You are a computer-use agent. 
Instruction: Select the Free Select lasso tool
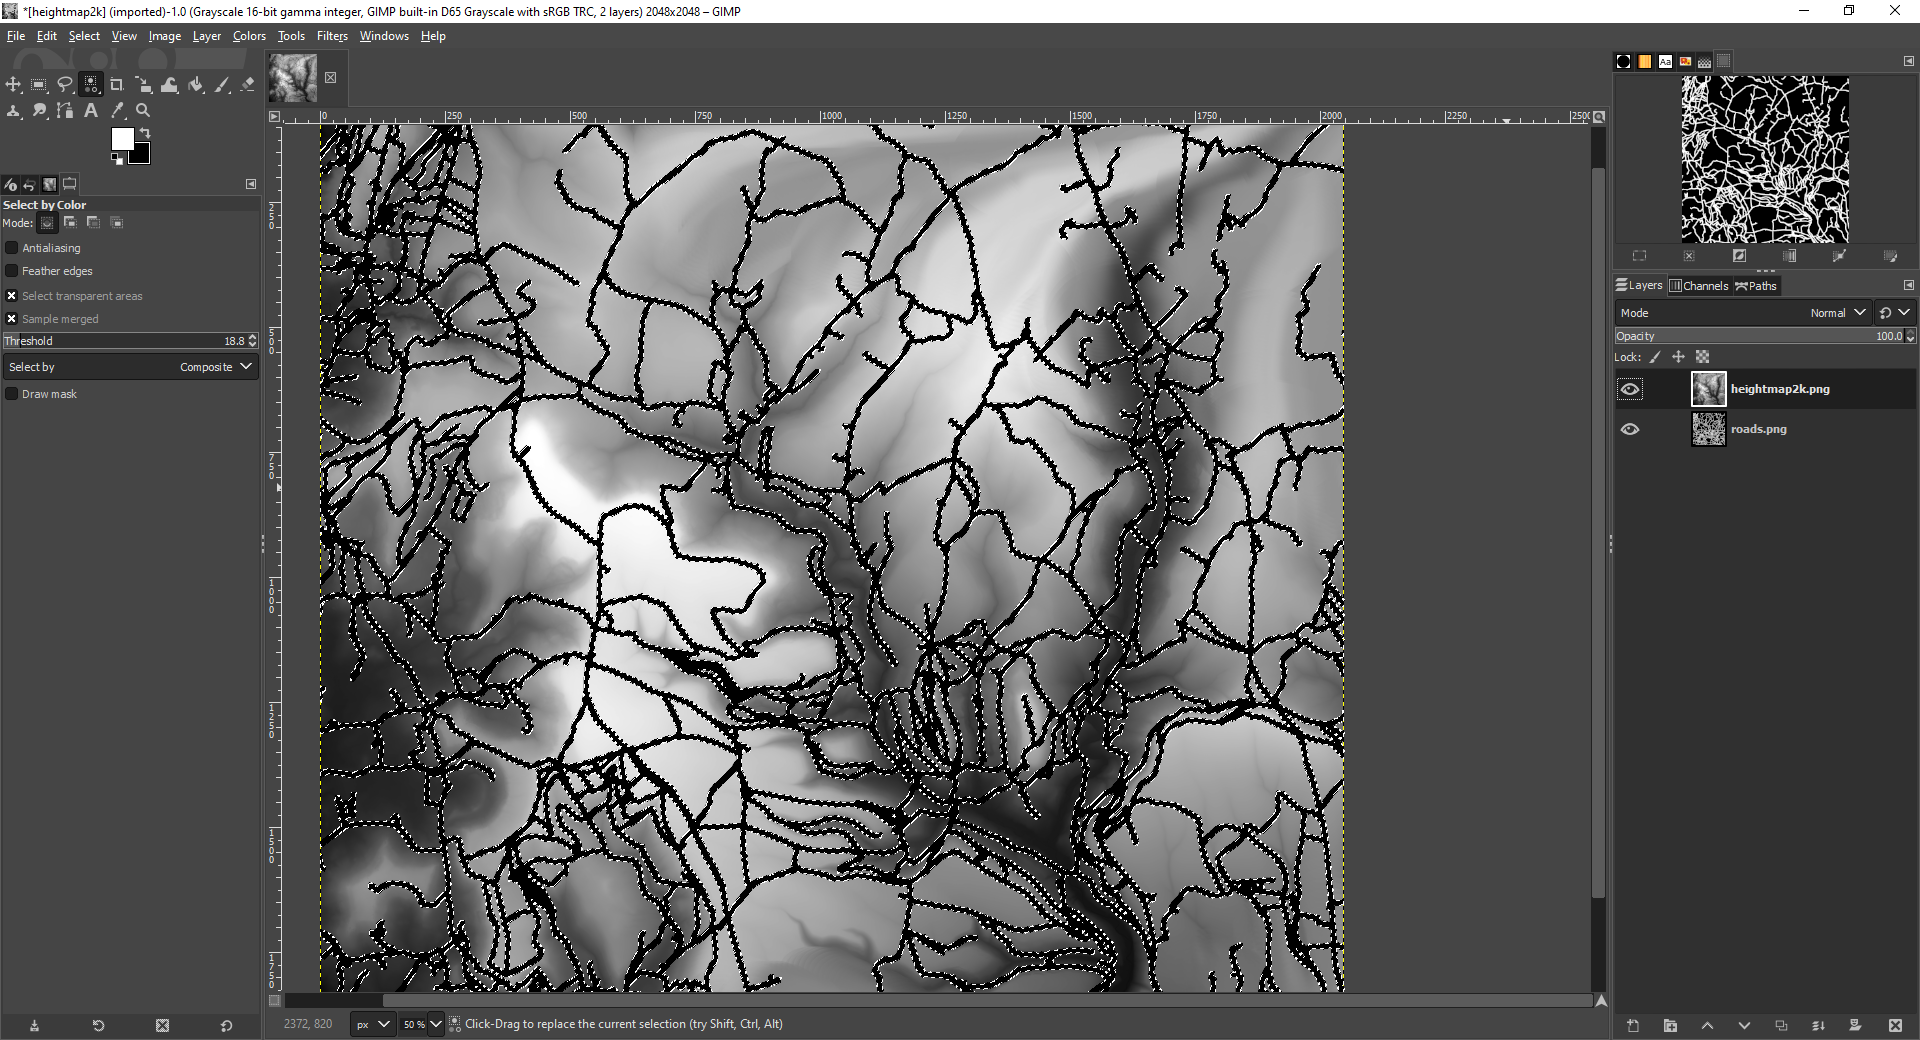click(x=65, y=85)
